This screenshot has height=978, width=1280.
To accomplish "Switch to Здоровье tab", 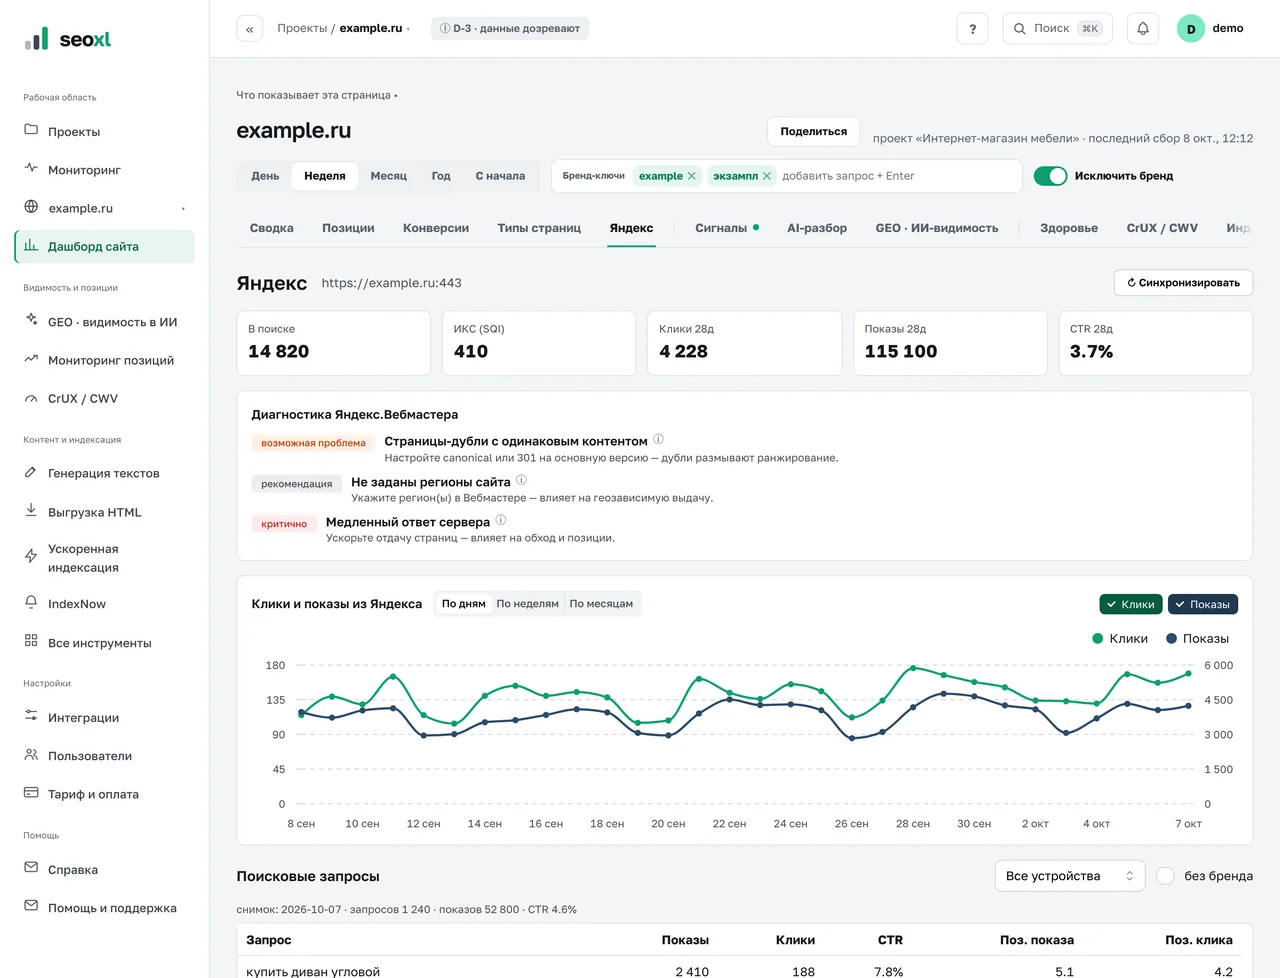I will pyautogui.click(x=1068, y=228).
